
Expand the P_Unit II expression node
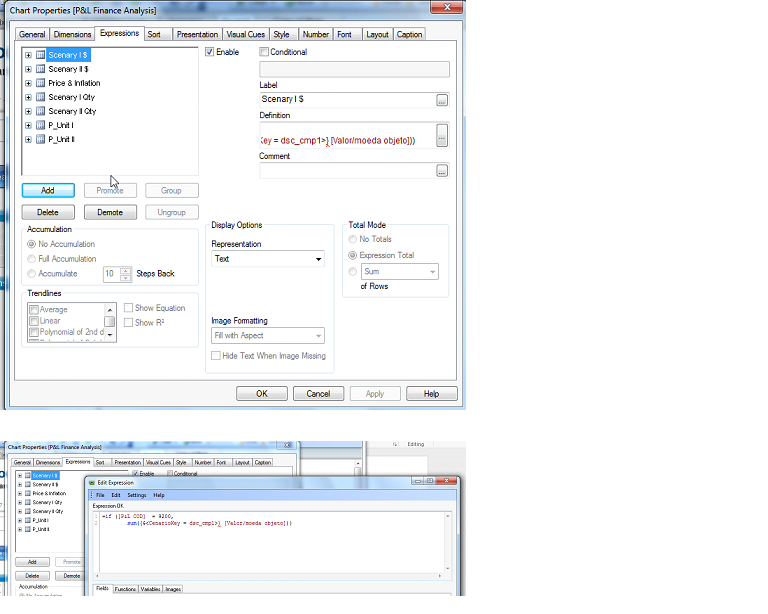28,140
